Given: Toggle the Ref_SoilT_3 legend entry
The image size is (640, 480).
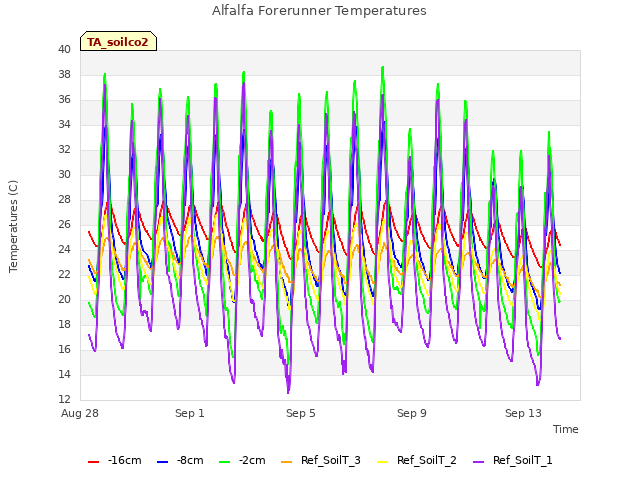Looking at the screenshot, I should 321,460.
